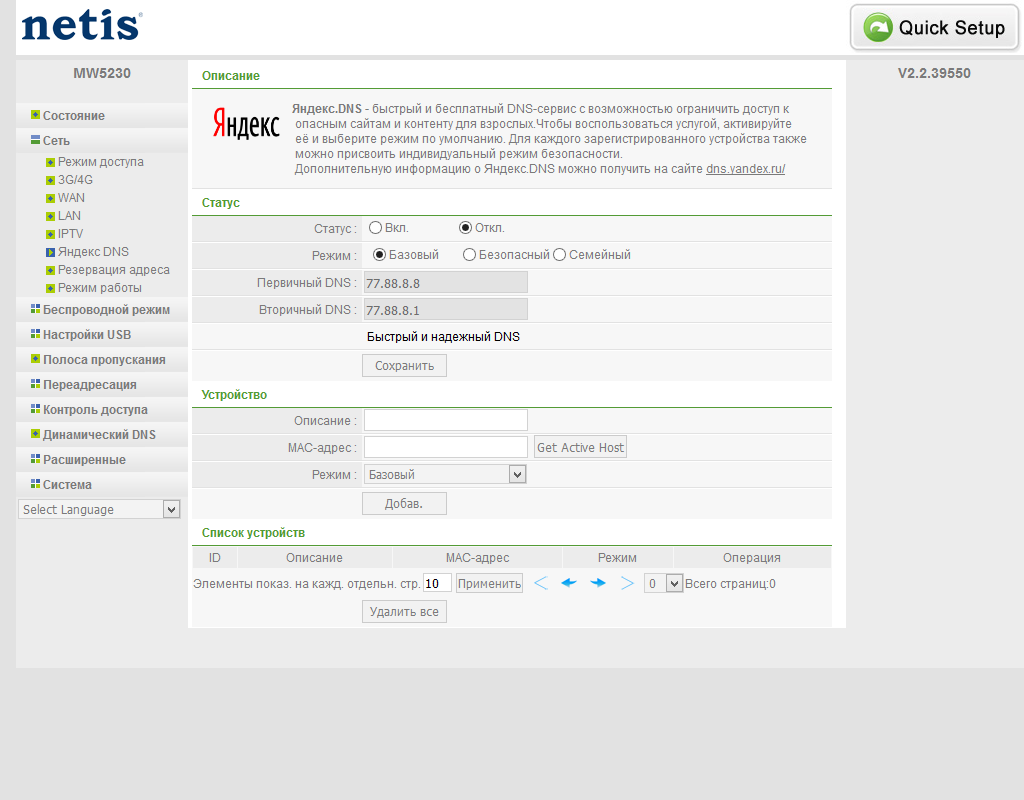Viewport: 1024px width, 800px height.
Task: Open the device Режим dropdown (Базовый)
Action: pyautogui.click(x=445, y=474)
